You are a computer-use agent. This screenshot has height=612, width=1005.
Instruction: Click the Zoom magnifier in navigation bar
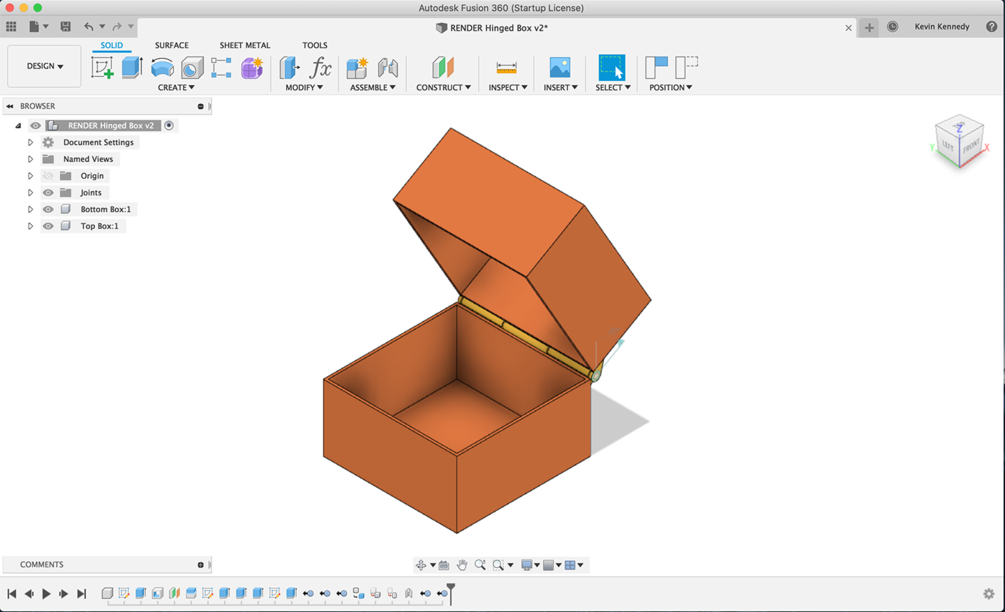(481, 564)
